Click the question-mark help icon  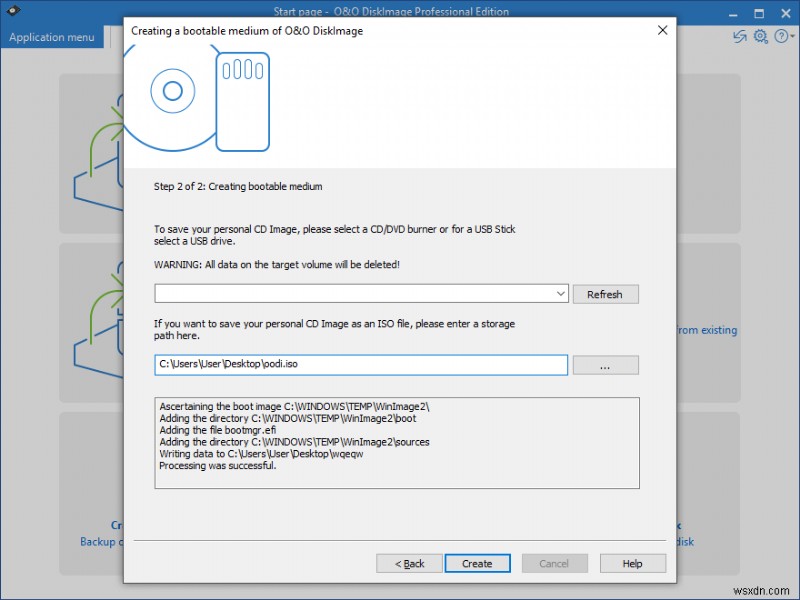(781, 36)
